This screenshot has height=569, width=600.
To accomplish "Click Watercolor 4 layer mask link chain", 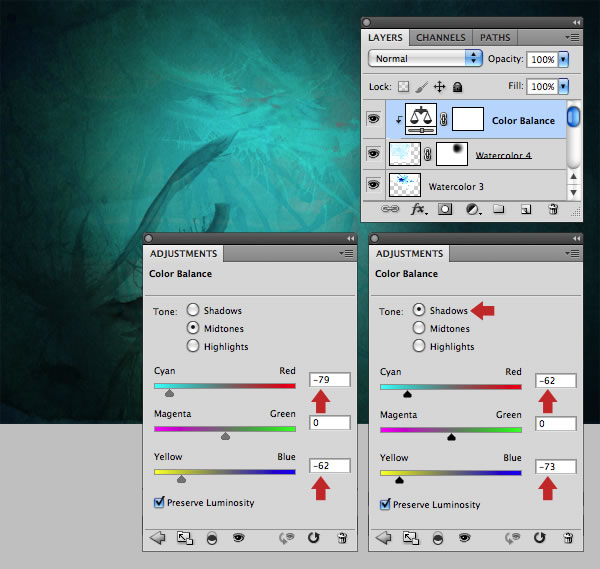I will [x=428, y=154].
